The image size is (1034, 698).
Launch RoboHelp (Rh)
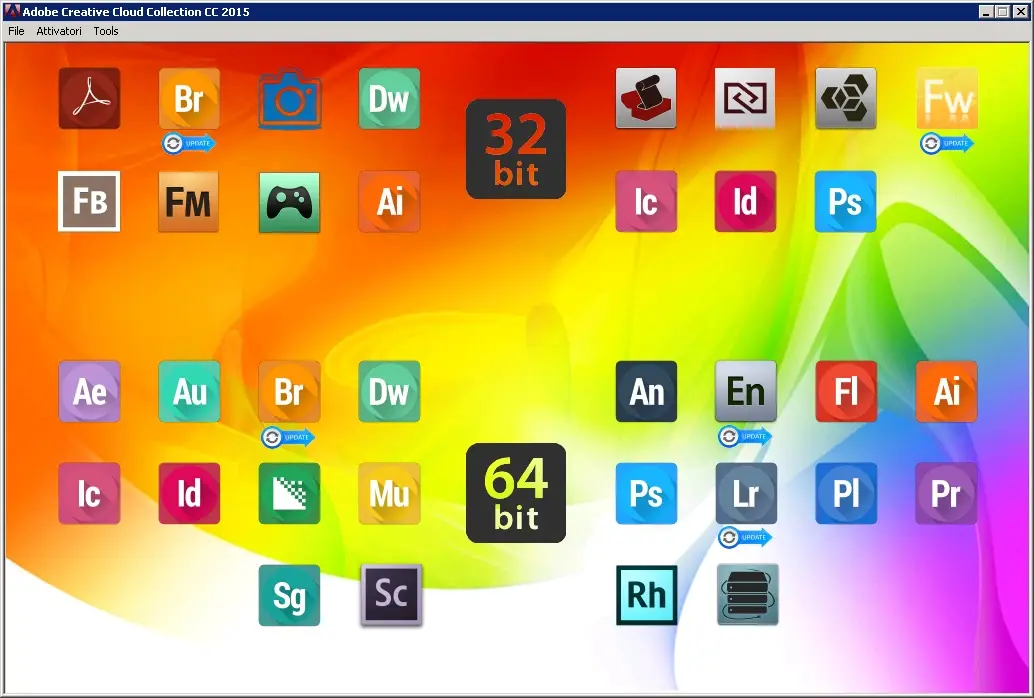click(646, 595)
